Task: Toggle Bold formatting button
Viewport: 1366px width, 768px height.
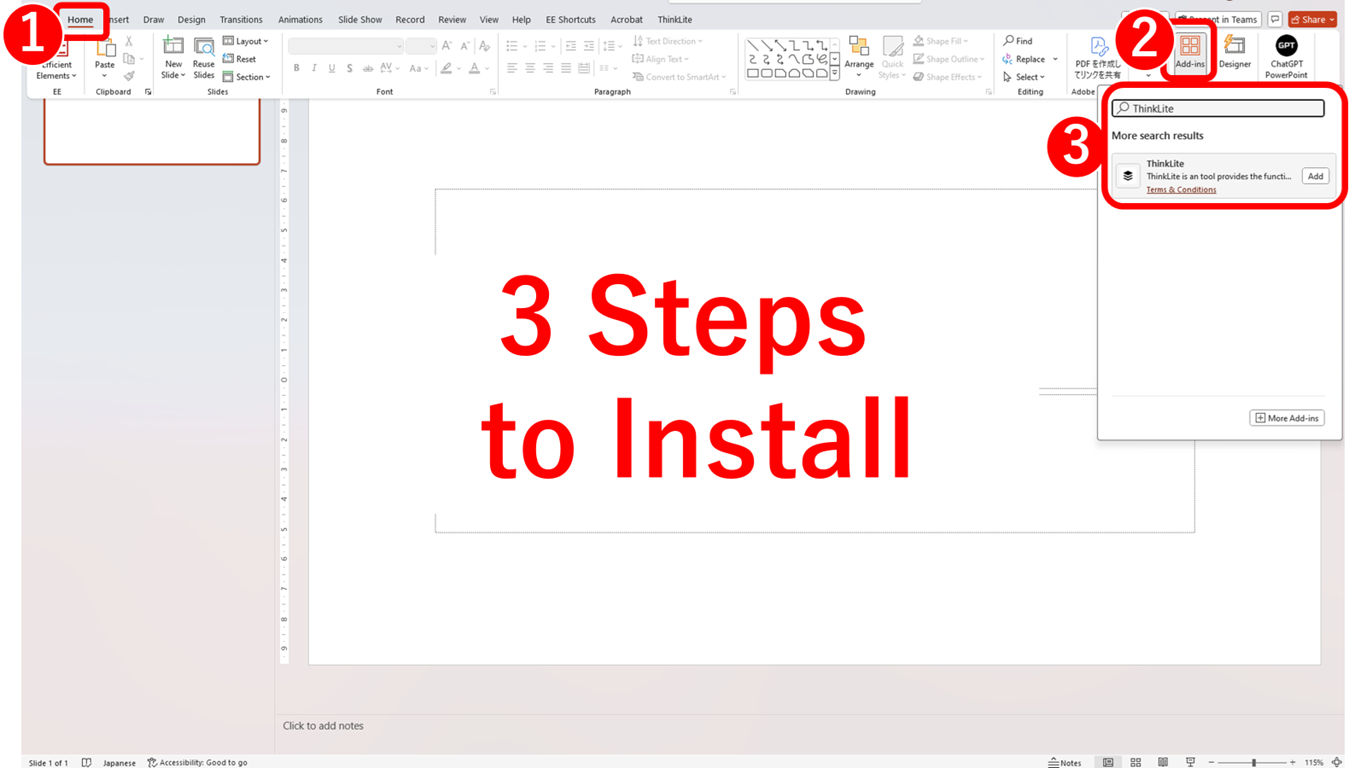Action: click(296, 68)
